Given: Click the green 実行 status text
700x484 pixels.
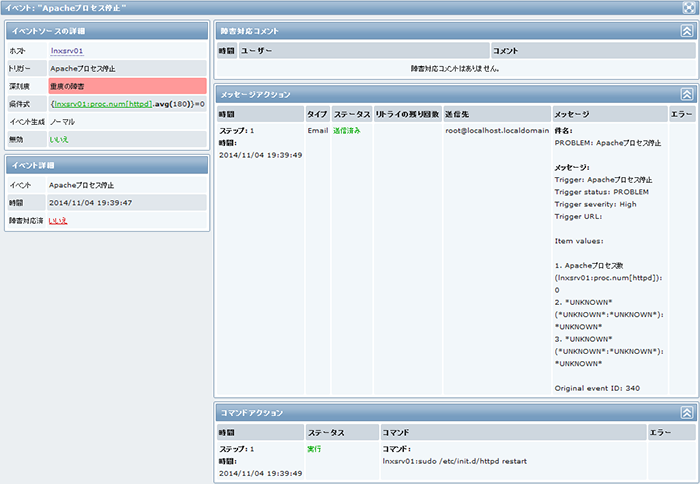Looking at the screenshot, I should click(x=314, y=449).
